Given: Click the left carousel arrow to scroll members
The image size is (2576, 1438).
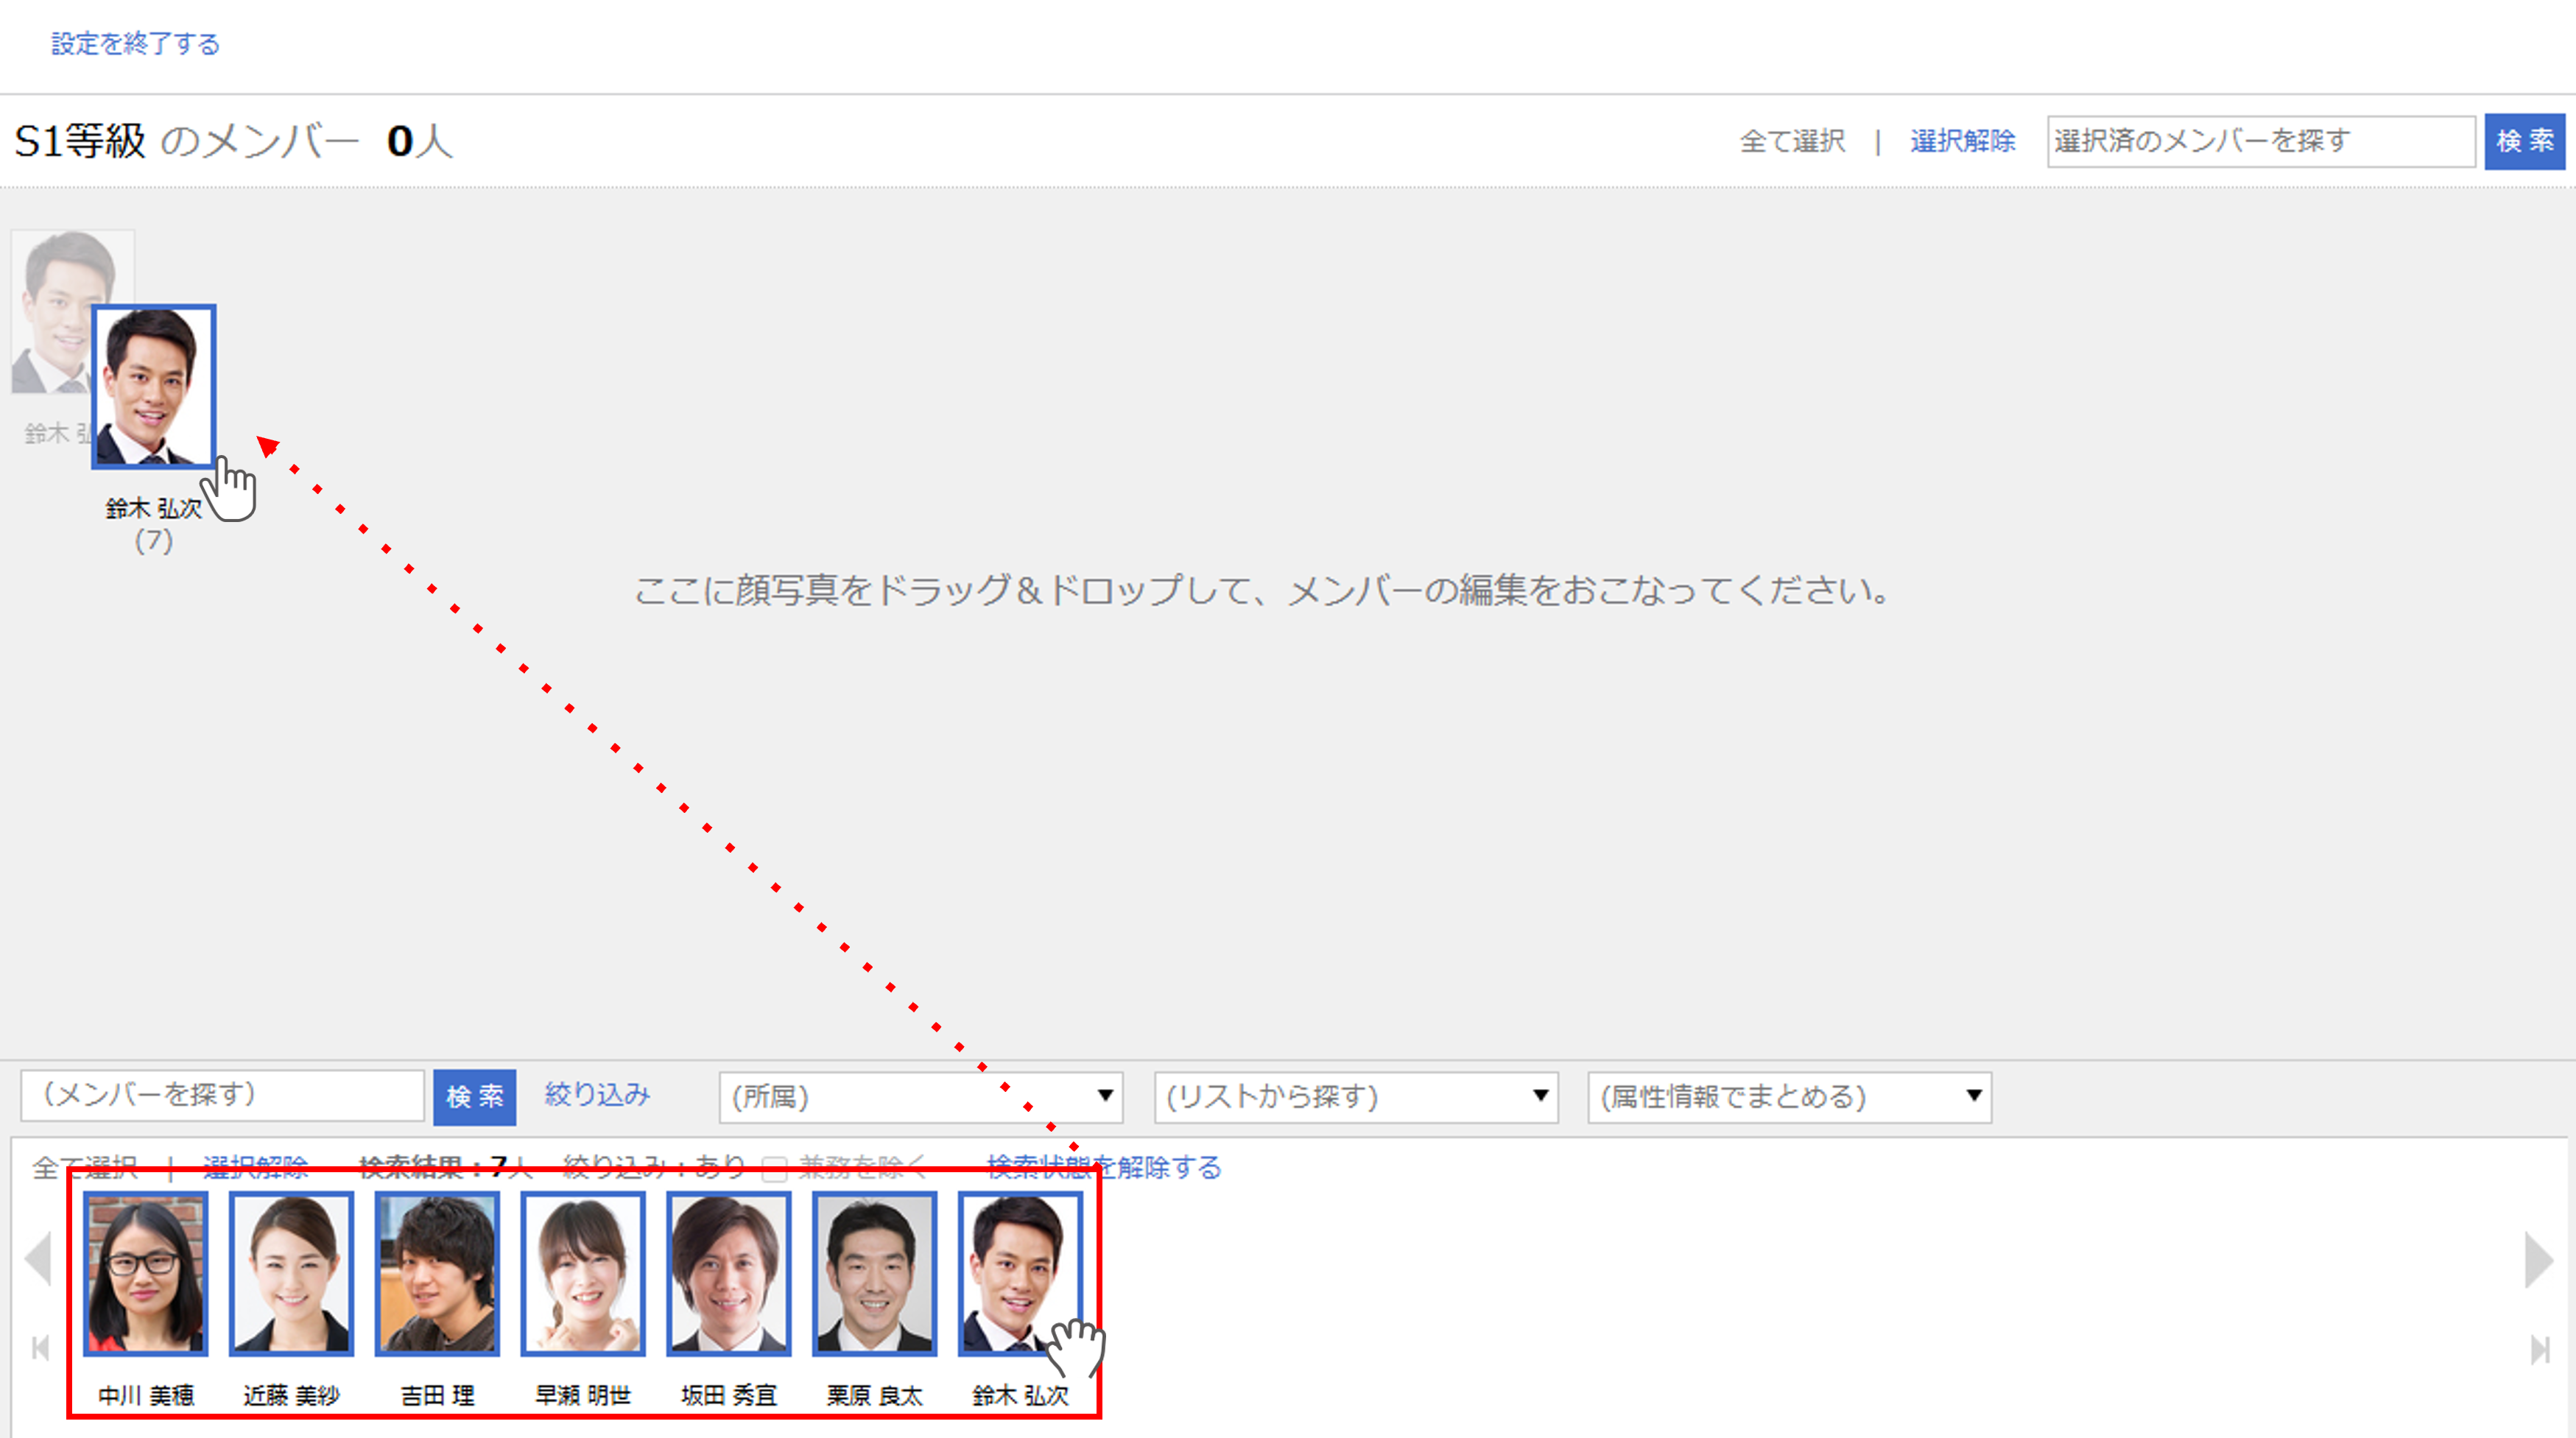Looking at the screenshot, I should click(x=37, y=1258).
